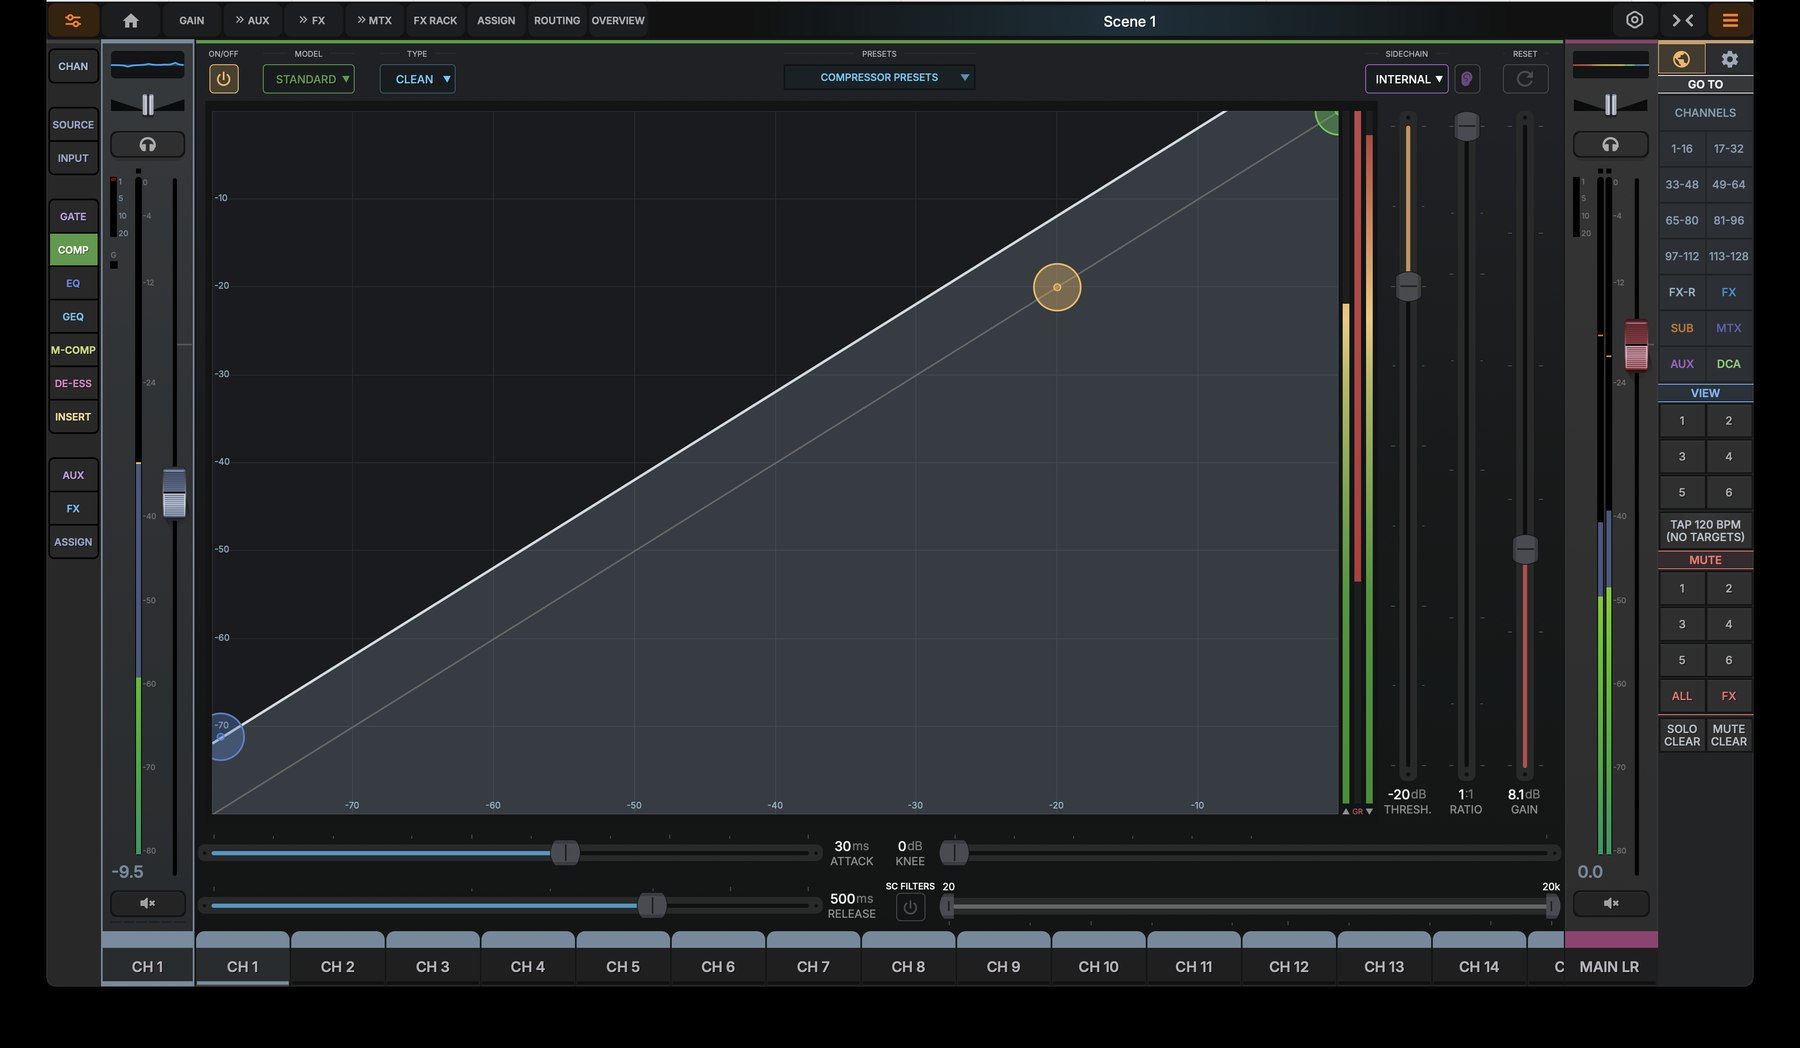Screen dimensions: 1800x1048
Task: Click MAIN LR balance control icon
Action: click(x=1610, y=104)
